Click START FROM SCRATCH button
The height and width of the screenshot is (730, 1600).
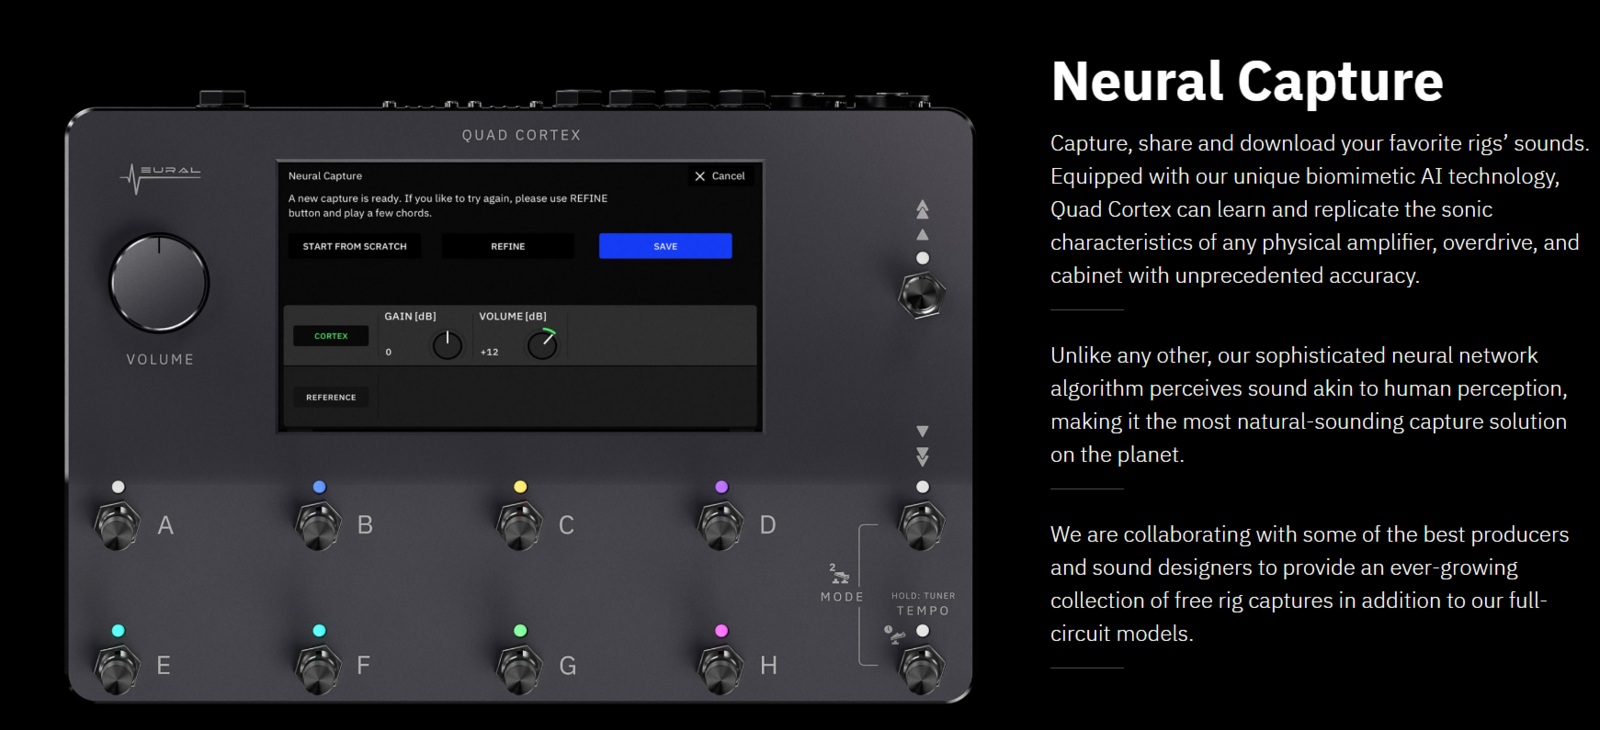[355, 246]
